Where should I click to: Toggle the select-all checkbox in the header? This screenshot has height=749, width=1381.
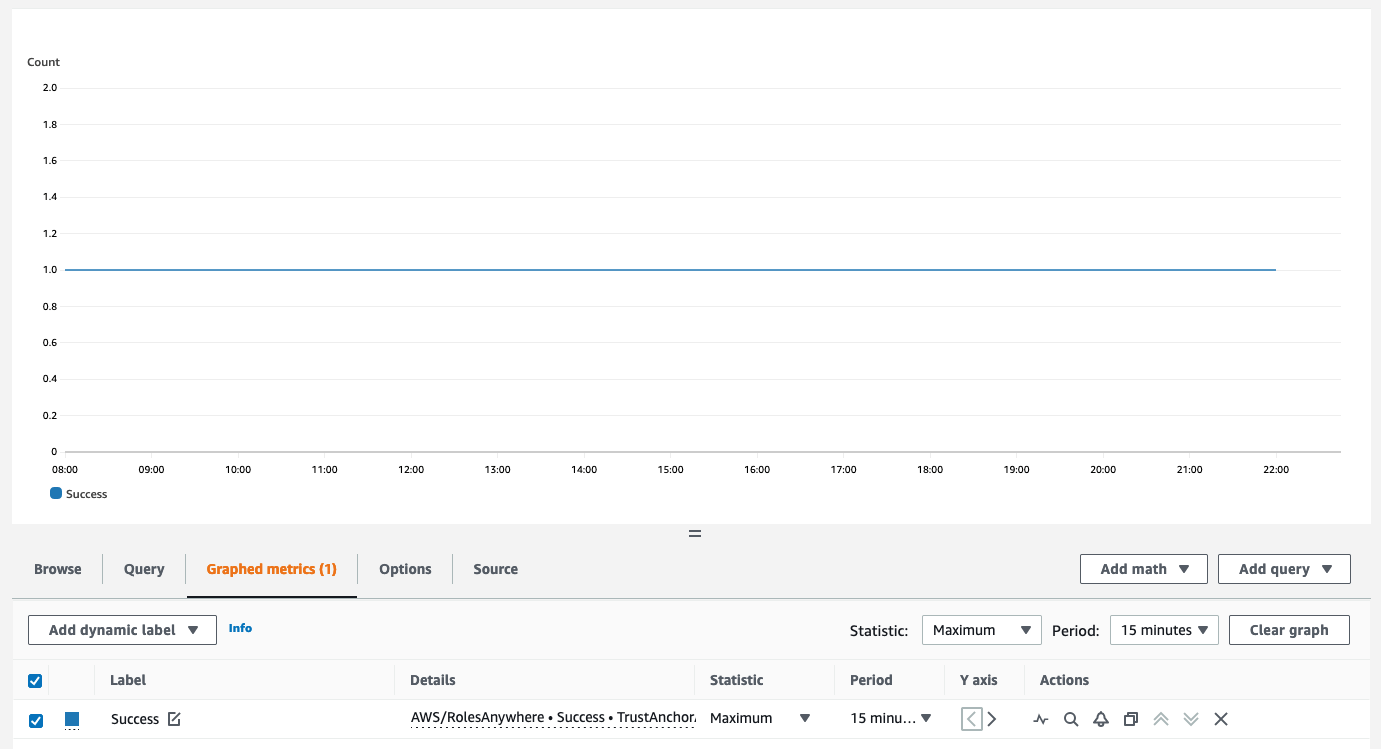pos(35,680)
